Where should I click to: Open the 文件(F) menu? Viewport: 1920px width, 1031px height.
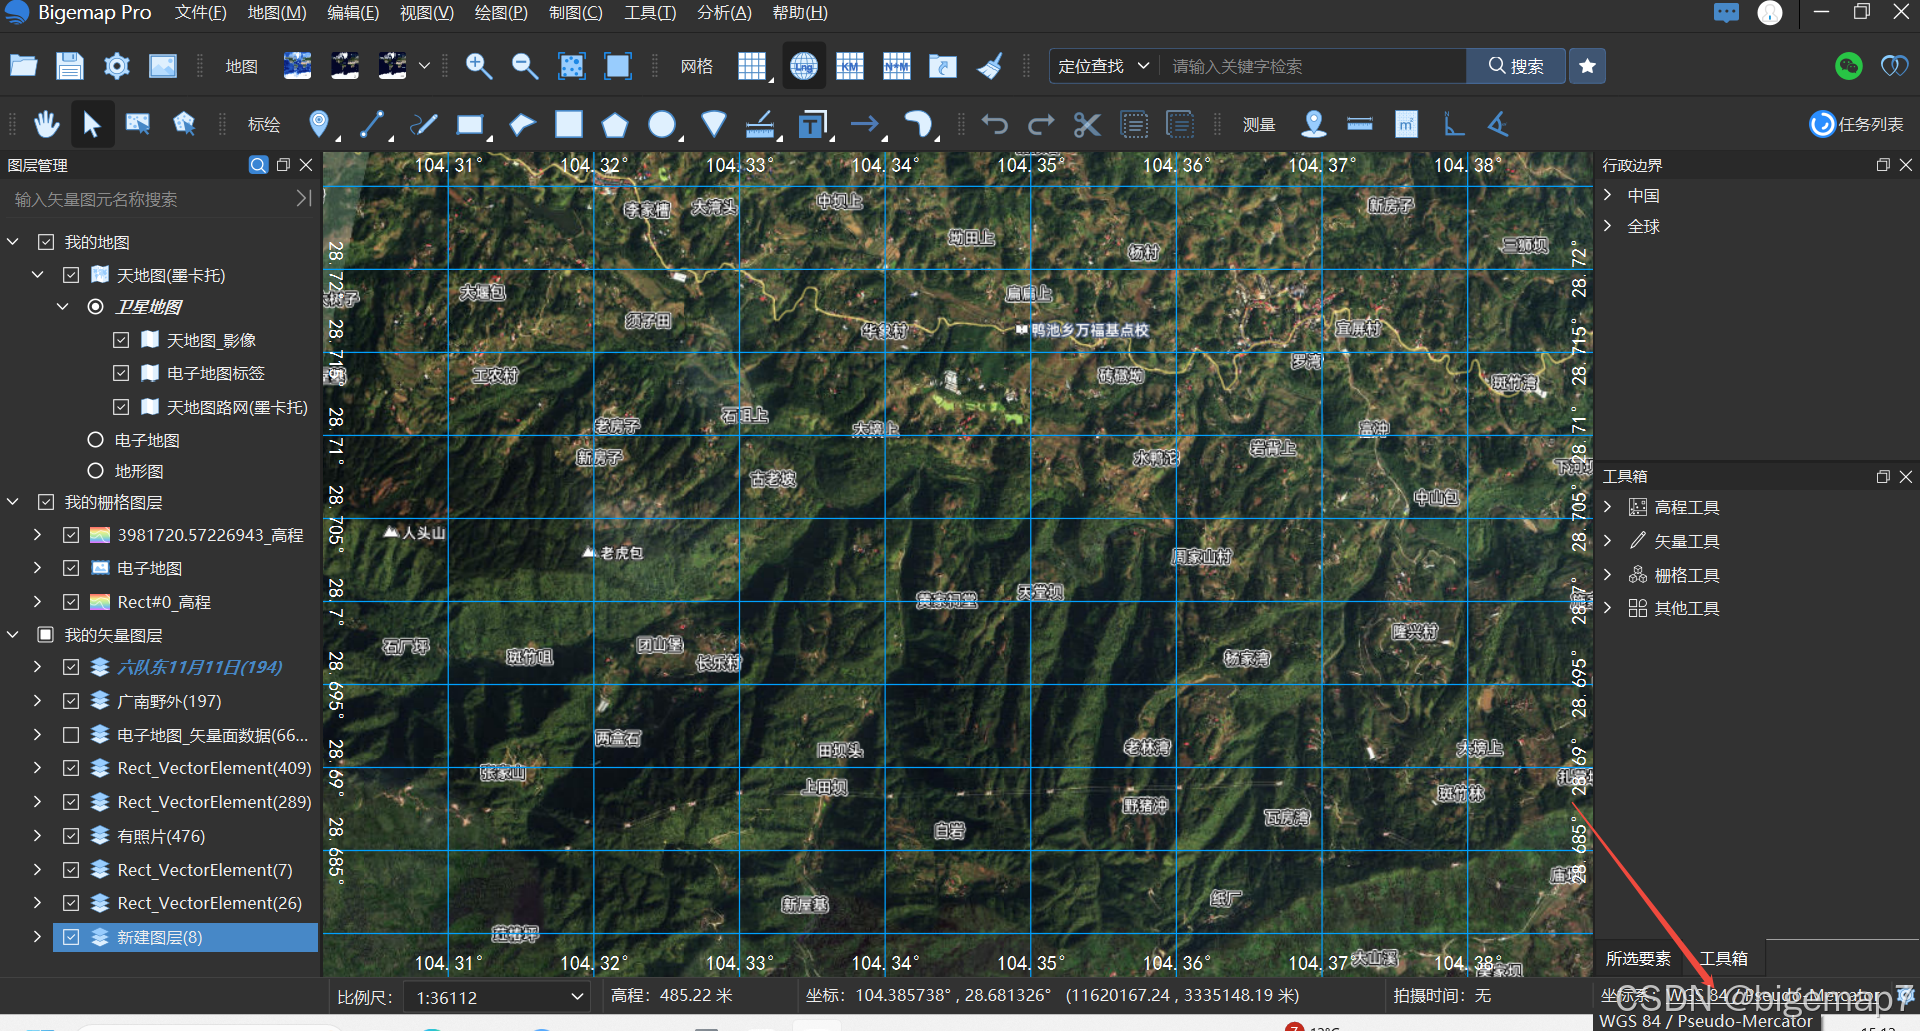200,13
